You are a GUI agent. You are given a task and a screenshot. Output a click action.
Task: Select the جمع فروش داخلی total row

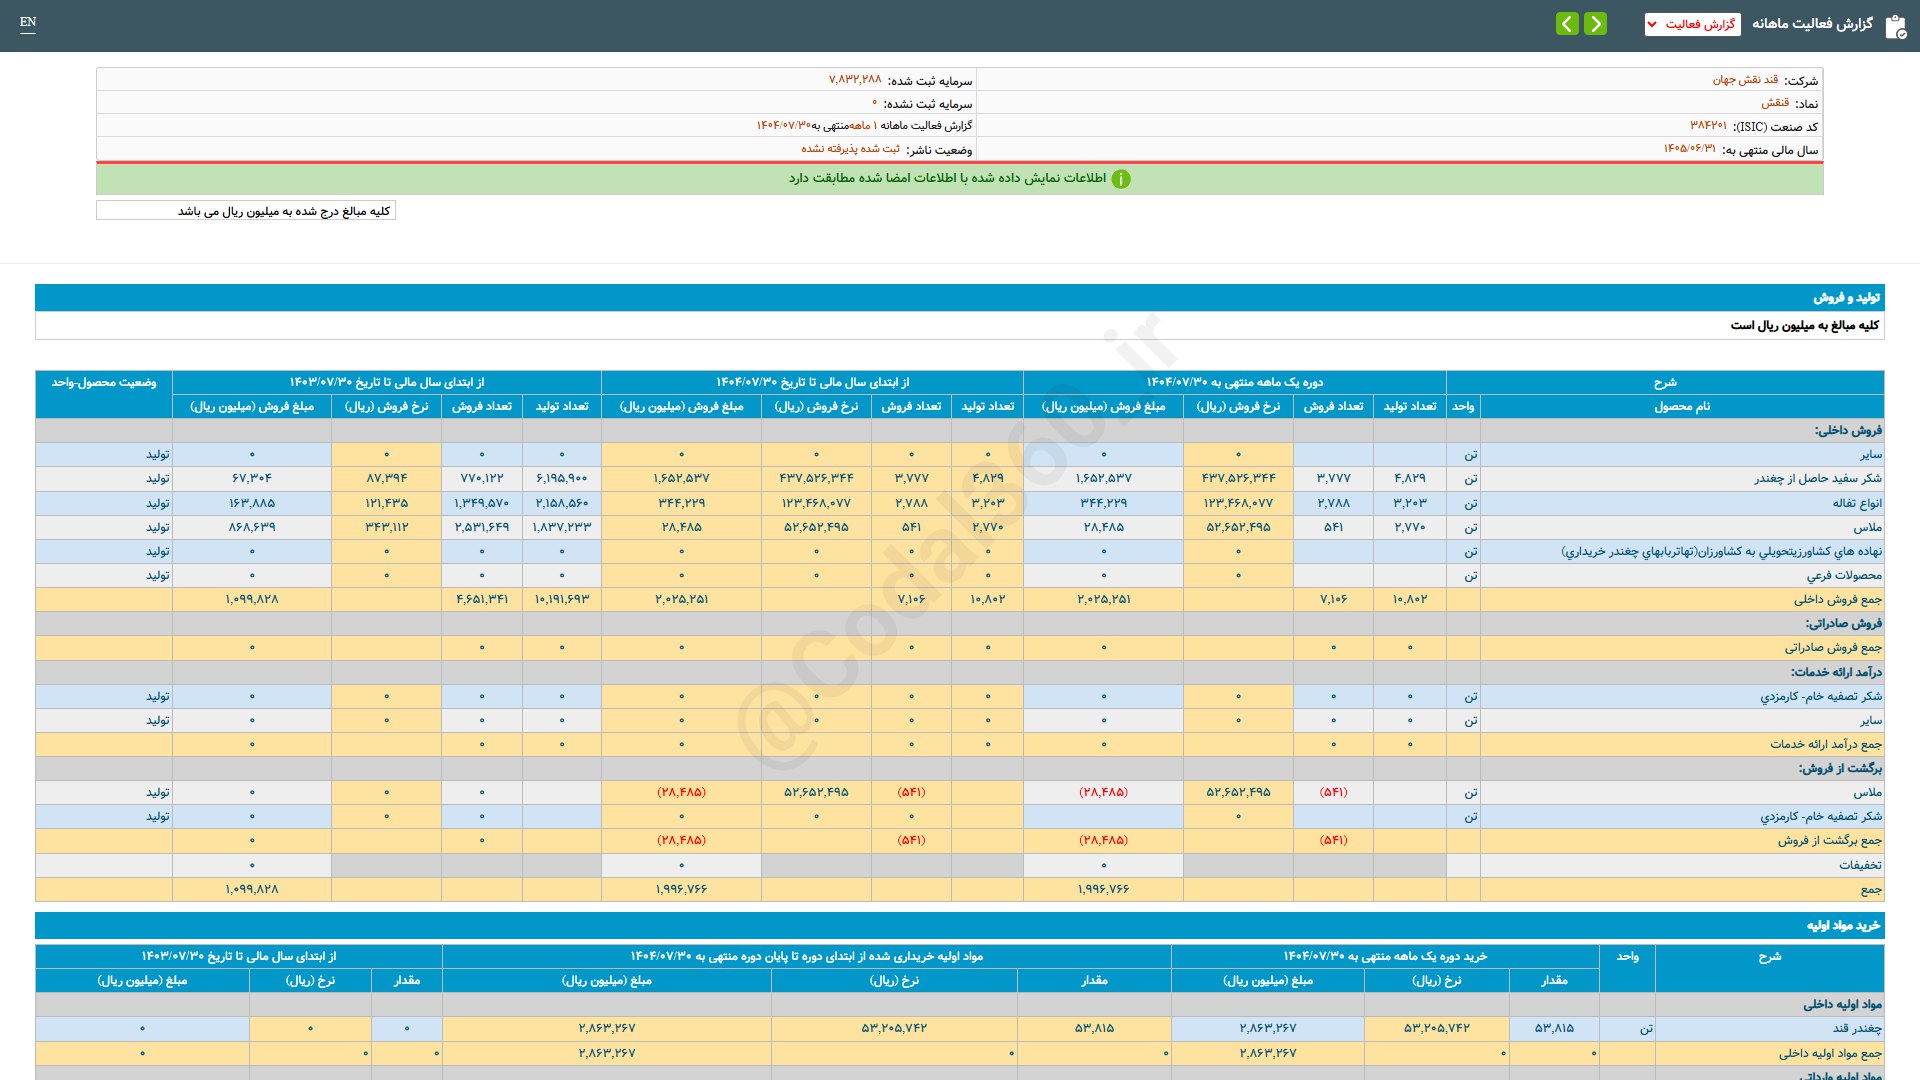tap(1837, 600)
